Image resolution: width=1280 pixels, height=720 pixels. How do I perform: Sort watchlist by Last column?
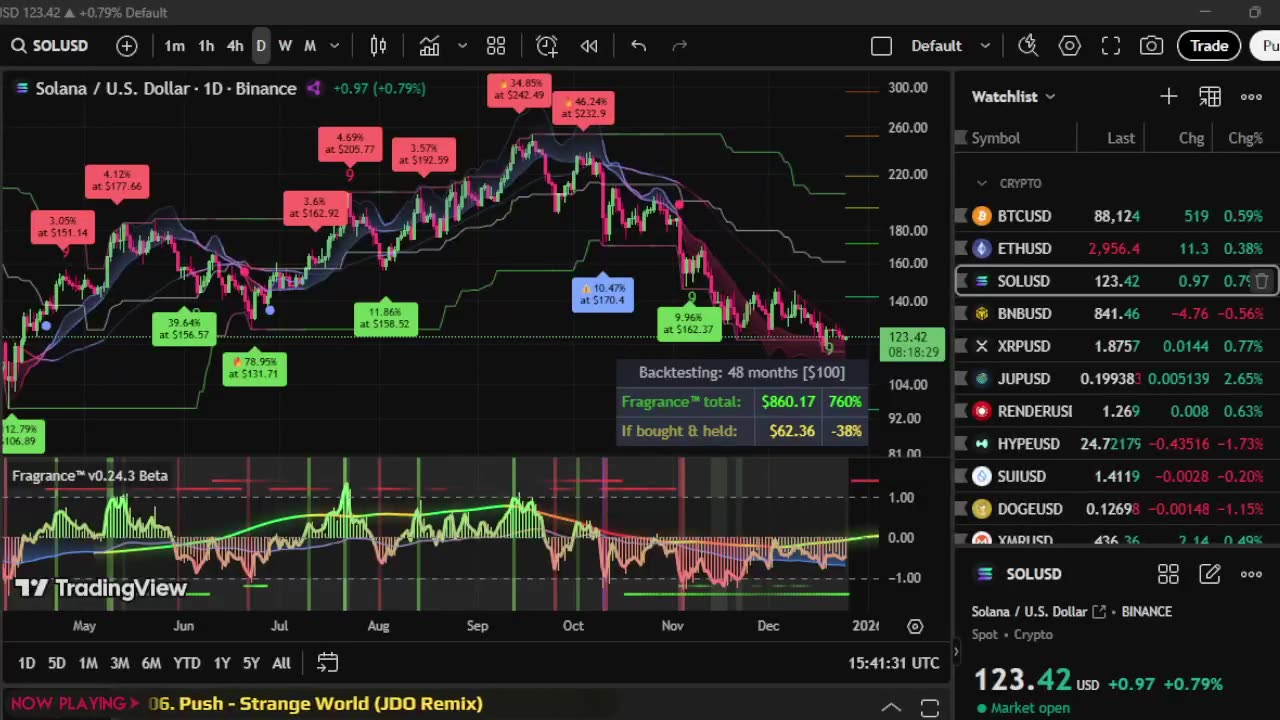point(1121,138)
